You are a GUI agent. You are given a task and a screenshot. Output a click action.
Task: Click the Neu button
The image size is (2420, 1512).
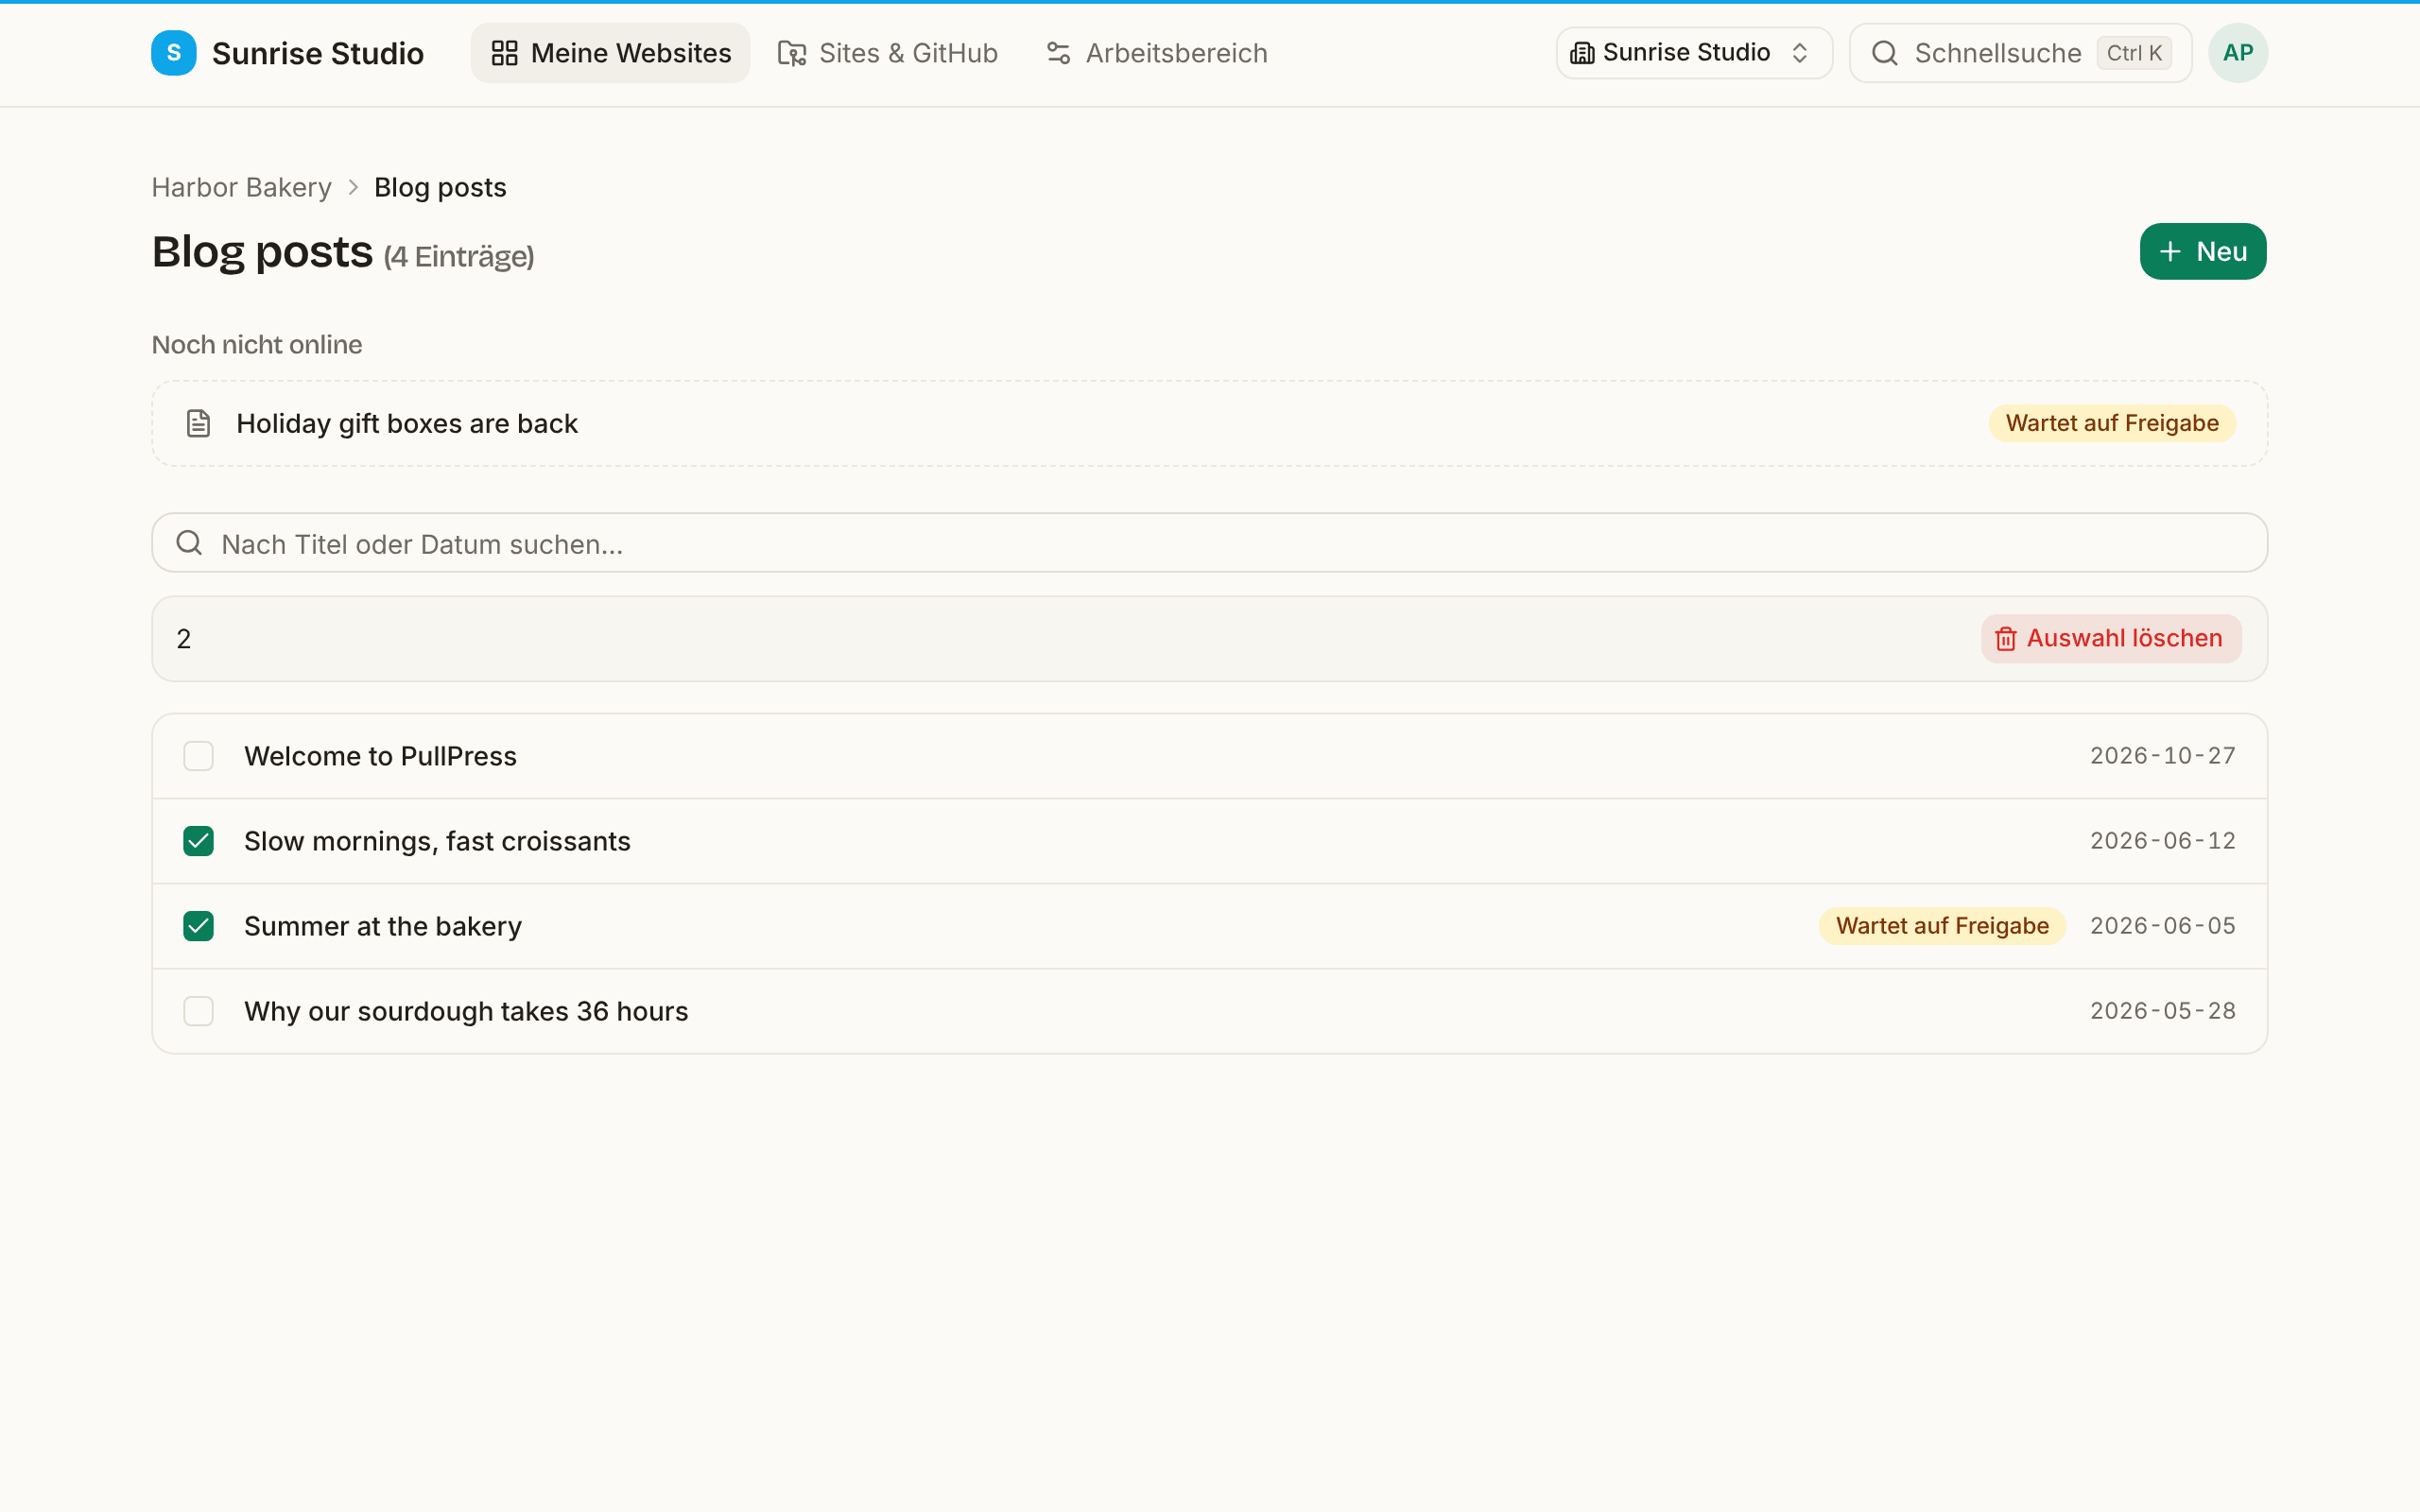coord(2203,251)
